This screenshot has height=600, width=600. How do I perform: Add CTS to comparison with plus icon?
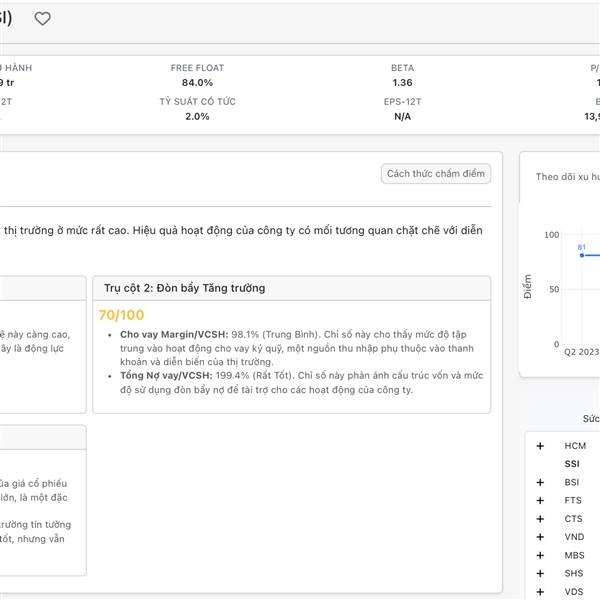(540, 519)
